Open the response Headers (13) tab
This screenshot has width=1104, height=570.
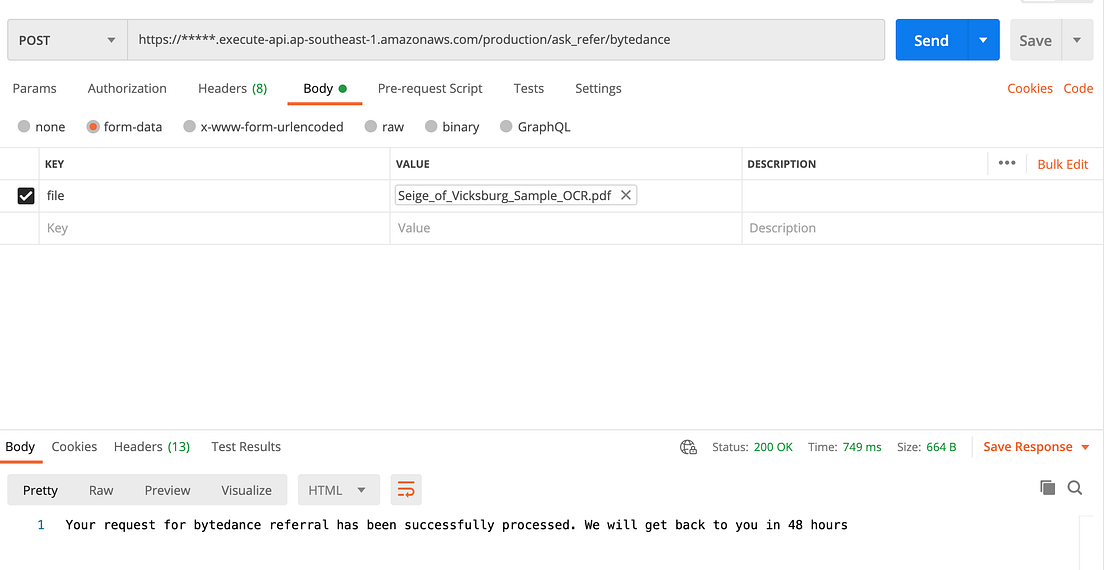[151, 447]
